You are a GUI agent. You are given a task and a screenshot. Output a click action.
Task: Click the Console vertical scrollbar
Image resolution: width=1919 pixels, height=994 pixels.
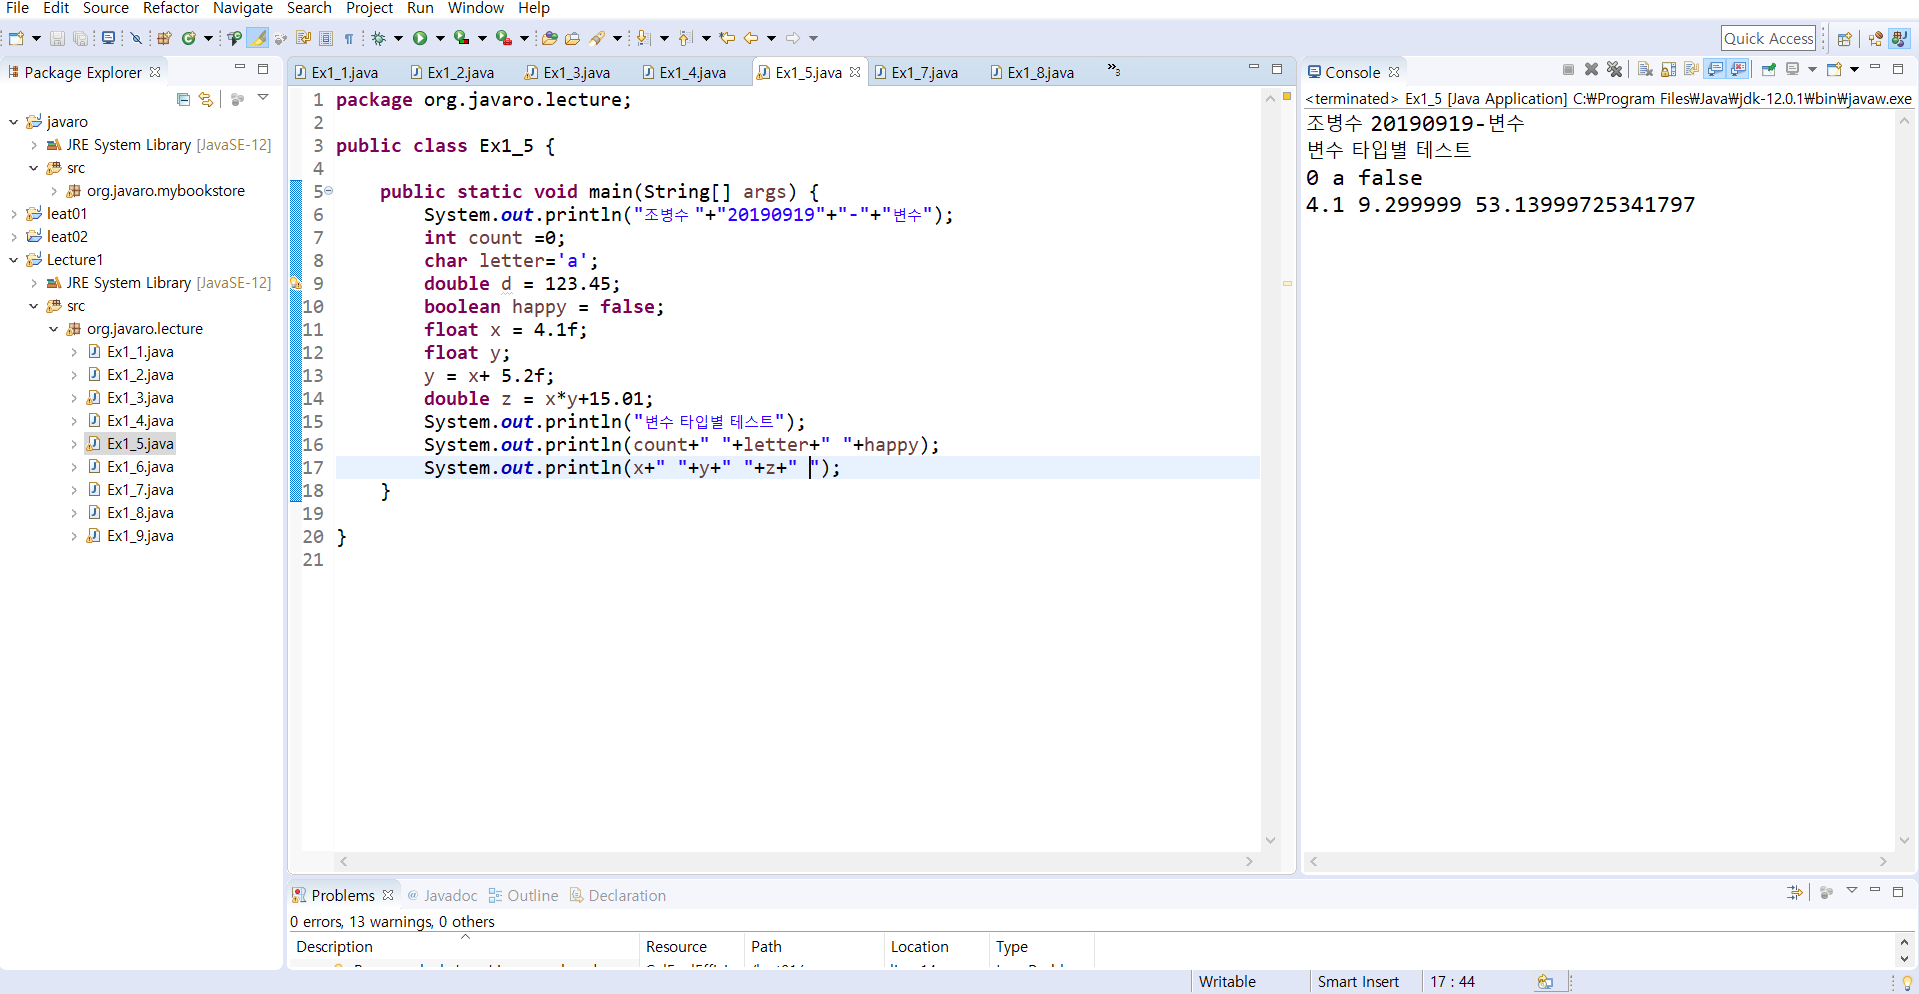point(1904,480)
